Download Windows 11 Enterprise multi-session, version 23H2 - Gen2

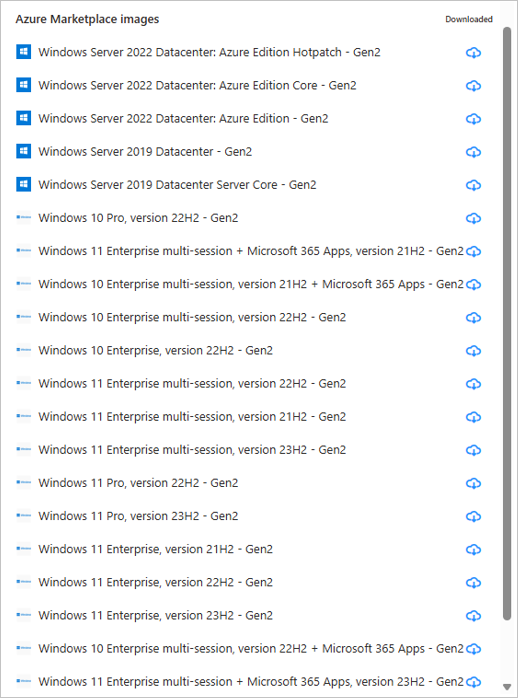click(x=473, y=450)
